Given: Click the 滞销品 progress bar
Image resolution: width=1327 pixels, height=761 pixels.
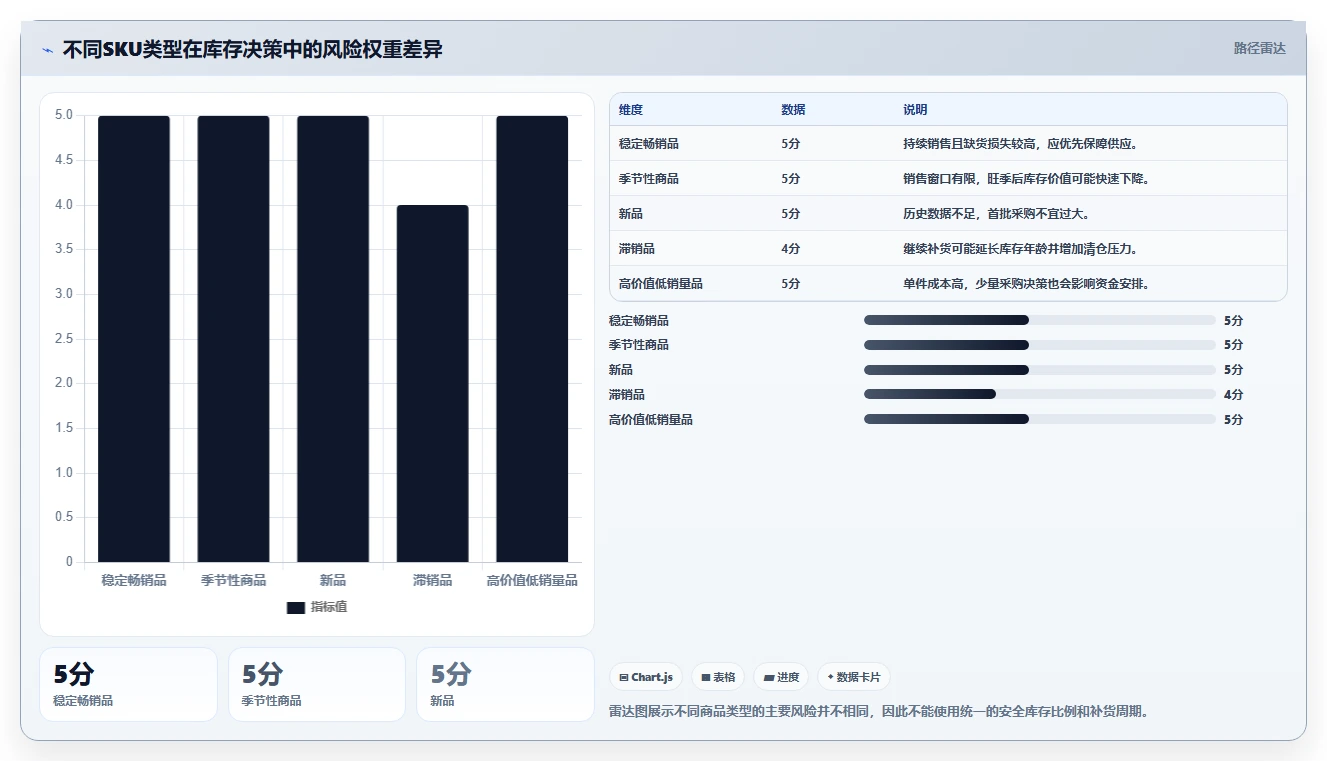Looking at the screenshot, I should (x=1040, y=394).
